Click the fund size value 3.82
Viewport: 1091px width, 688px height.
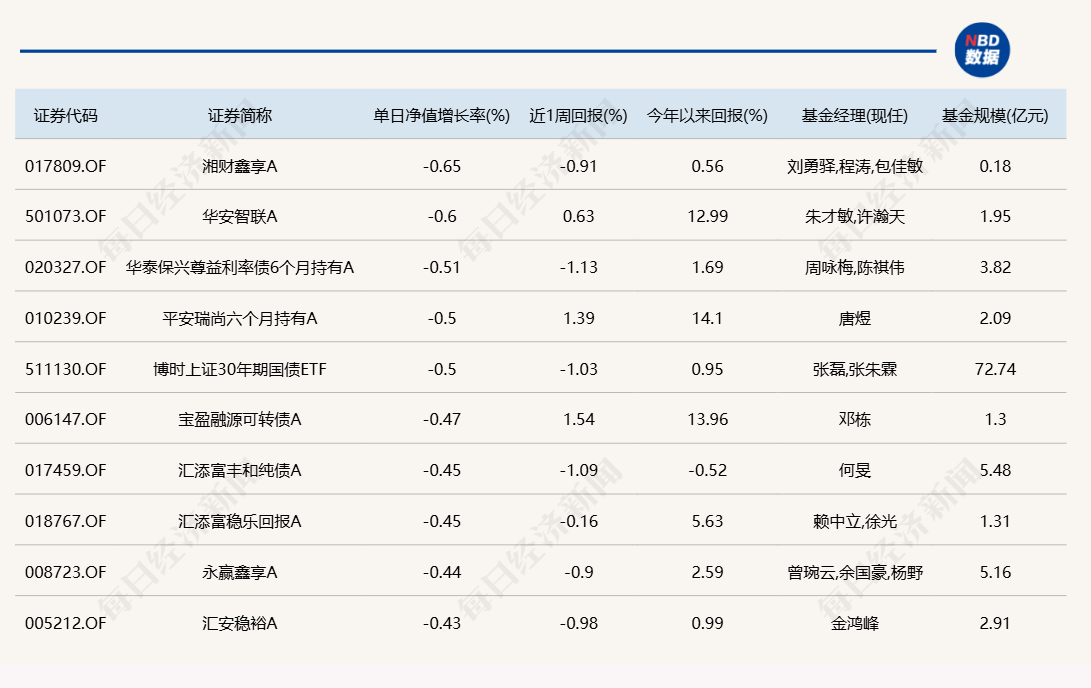pos(995,267)
